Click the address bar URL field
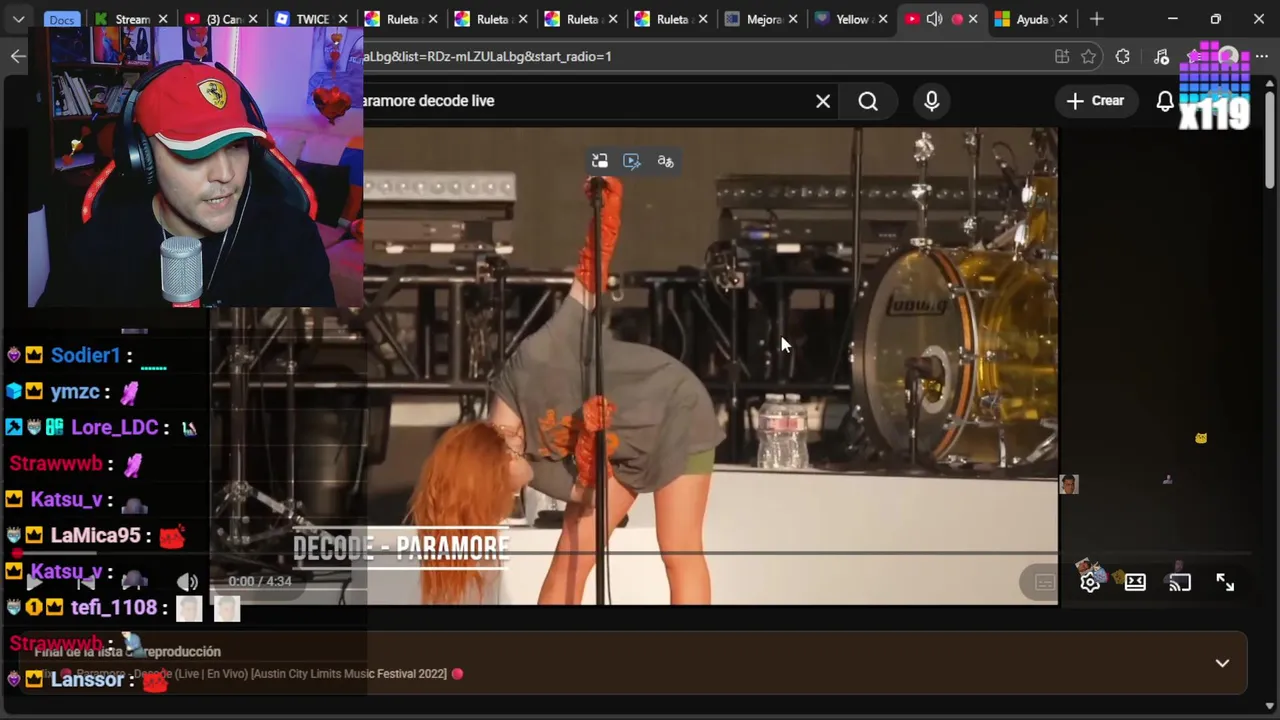 (x=700, y=56)
